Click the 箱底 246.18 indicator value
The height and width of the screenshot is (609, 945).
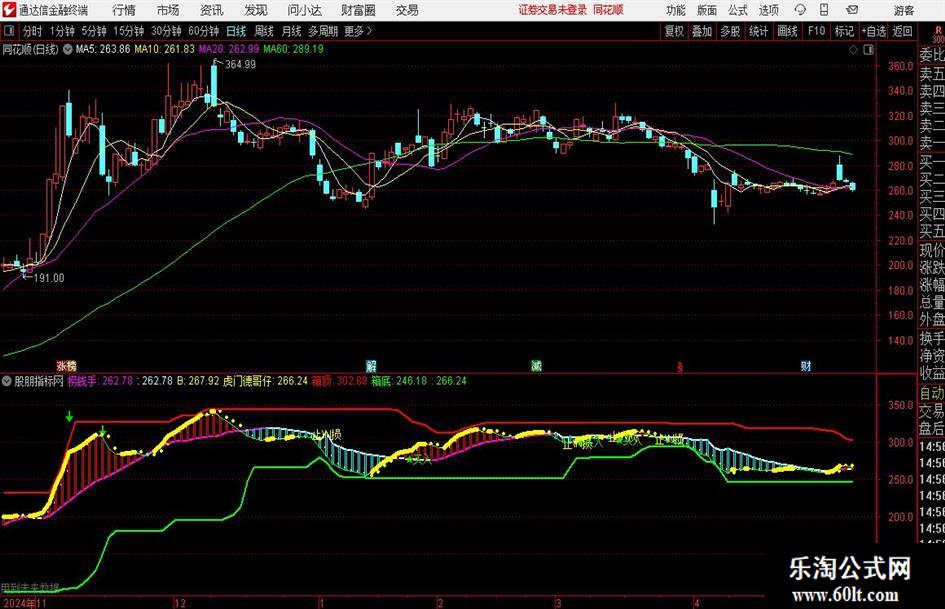point(399,381)
